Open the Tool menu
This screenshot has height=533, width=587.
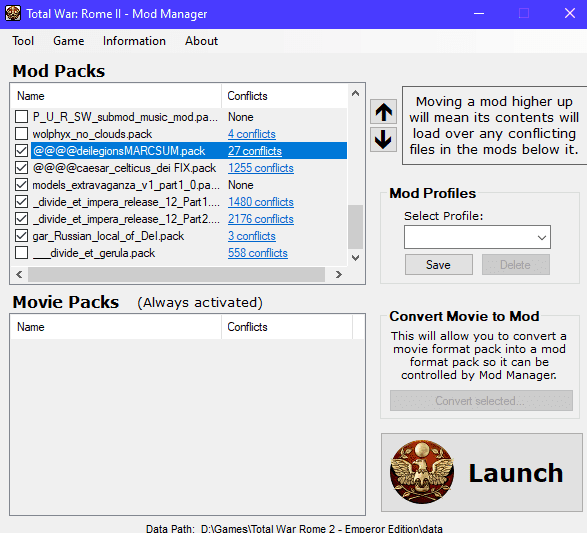(x=23, y=41)
